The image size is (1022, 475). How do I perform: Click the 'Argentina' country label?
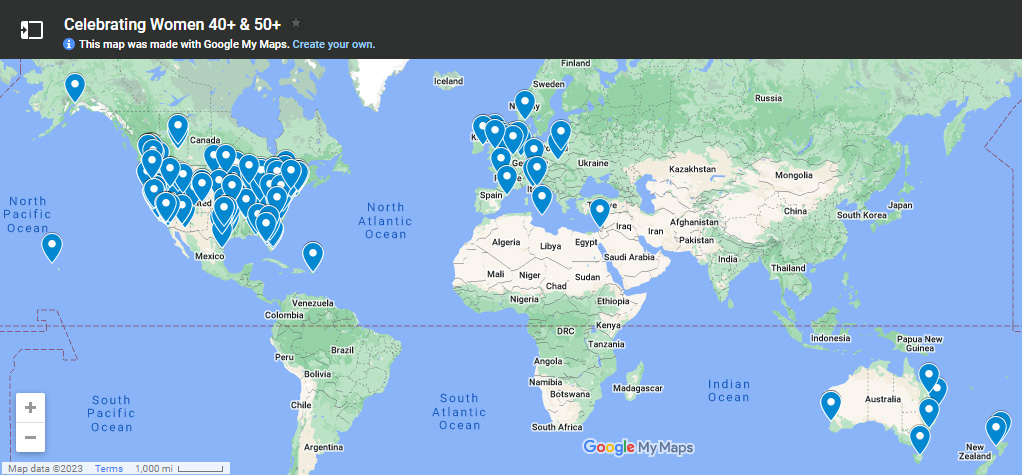[x=324, y=448]
